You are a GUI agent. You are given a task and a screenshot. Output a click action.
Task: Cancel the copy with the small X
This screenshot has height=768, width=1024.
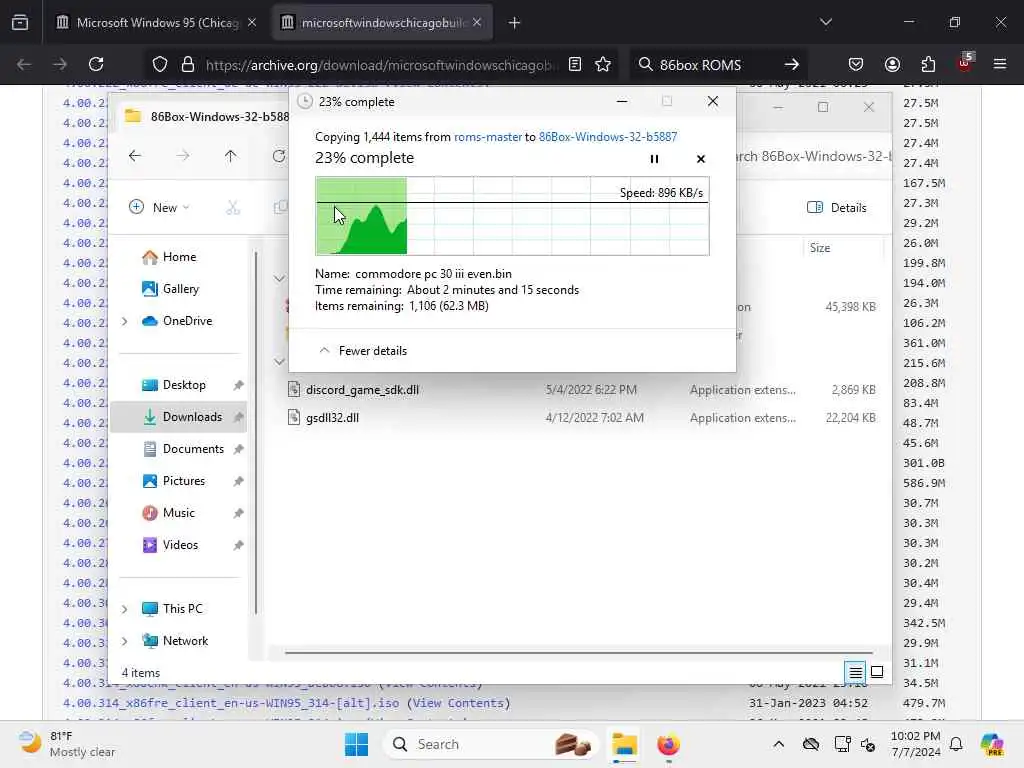click(701, 159)
